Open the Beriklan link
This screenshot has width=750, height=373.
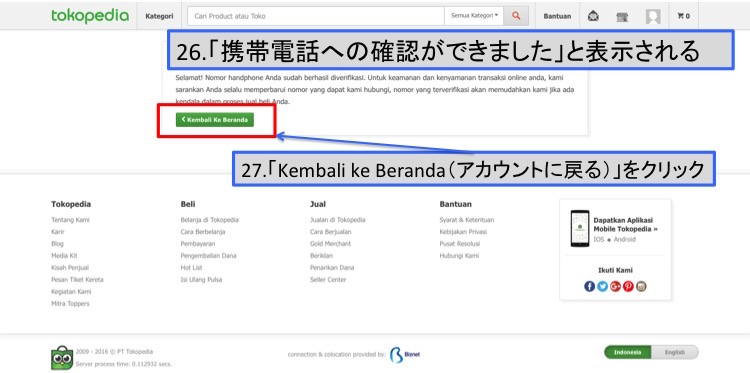point(321,256)
